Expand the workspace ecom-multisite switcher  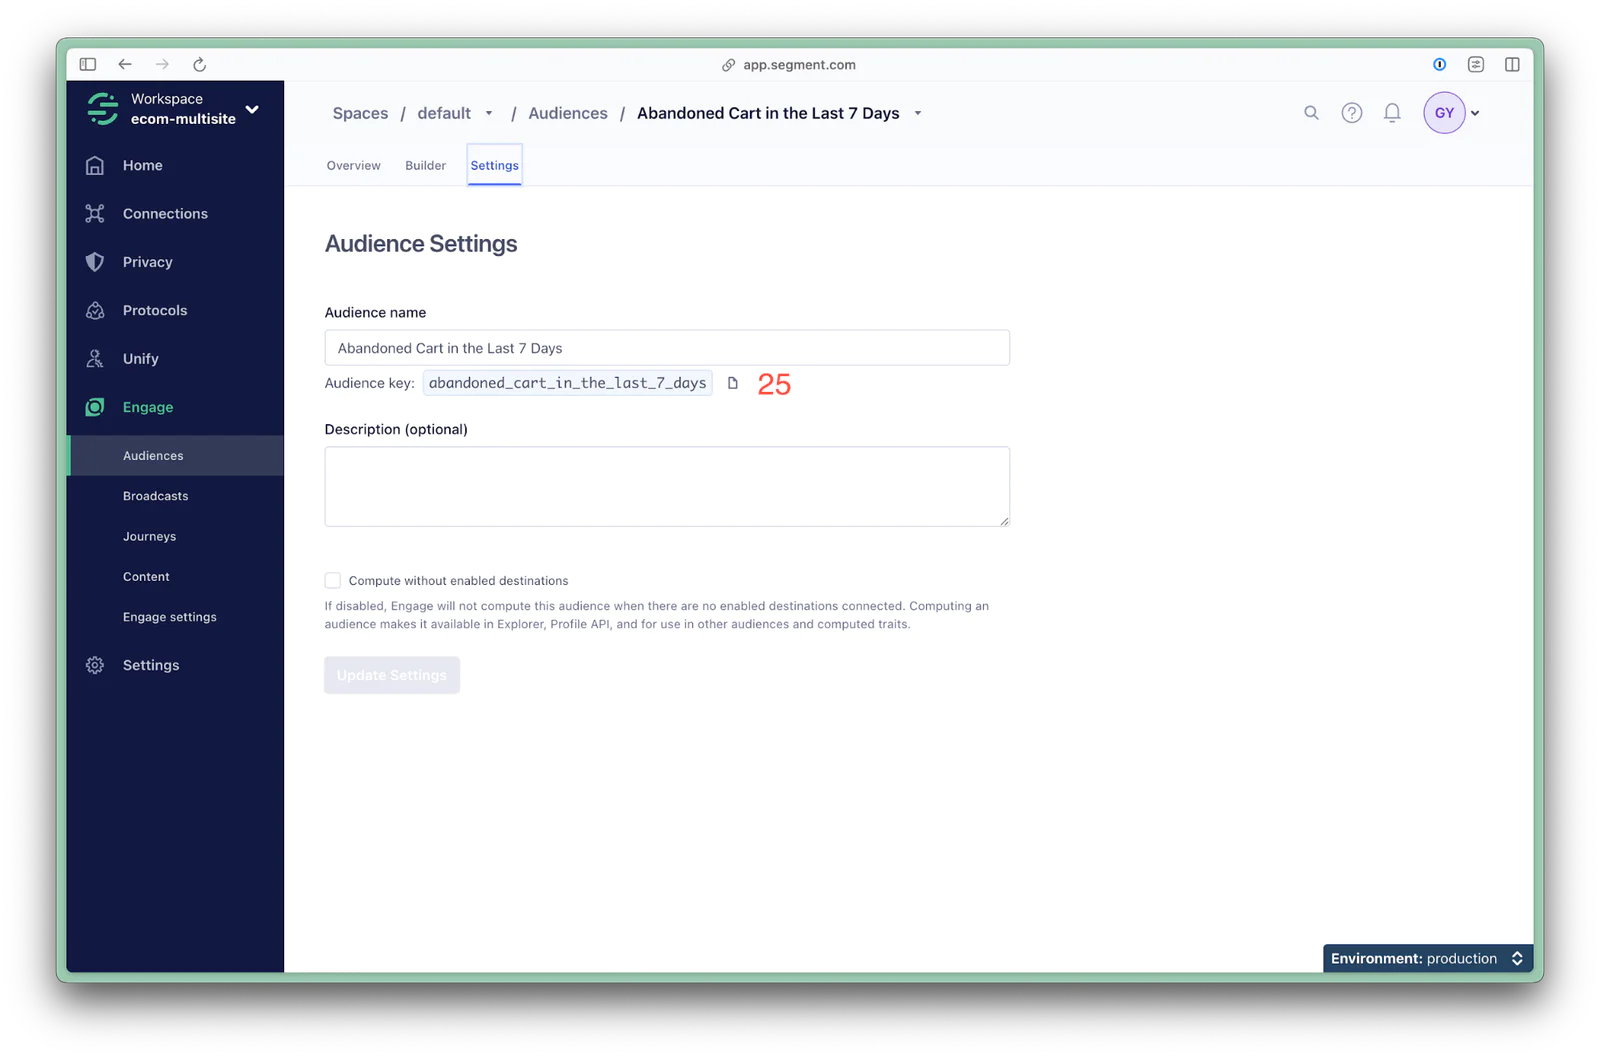252,109
